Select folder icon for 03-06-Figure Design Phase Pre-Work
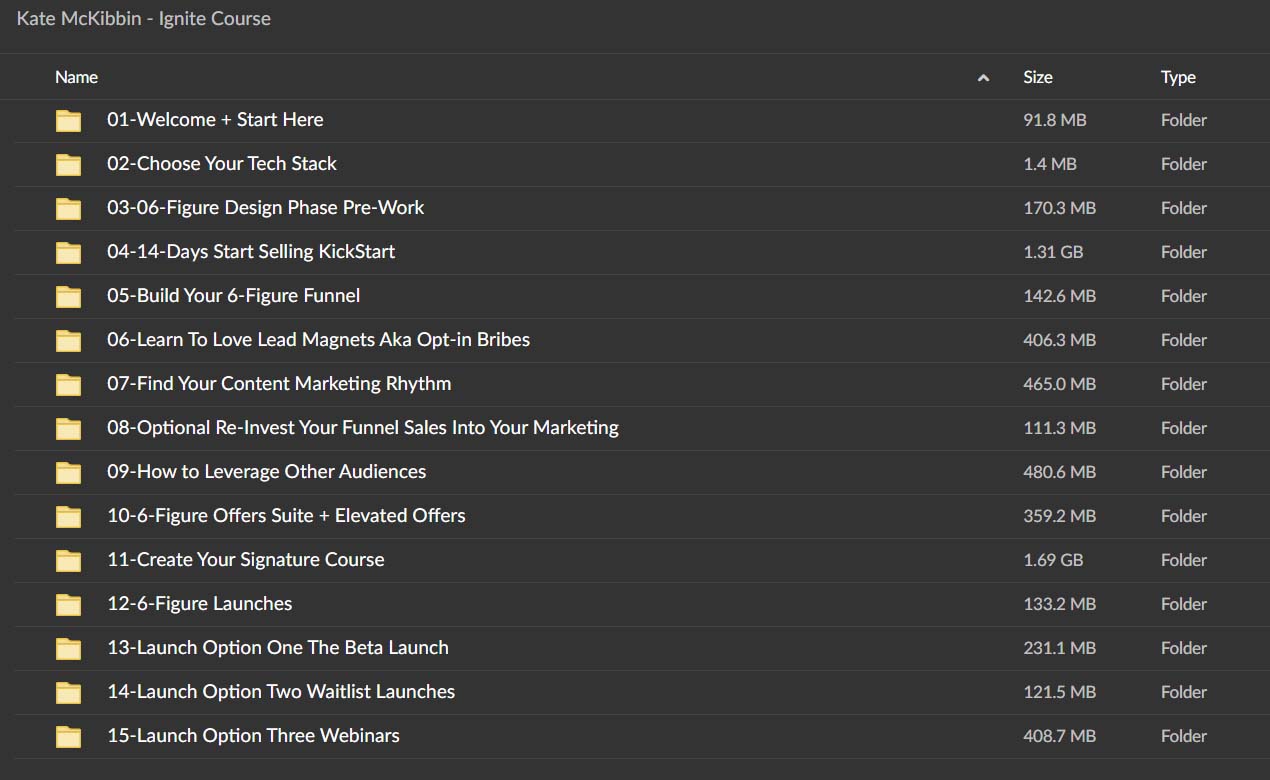1270x780 pixels. [68, 209]
